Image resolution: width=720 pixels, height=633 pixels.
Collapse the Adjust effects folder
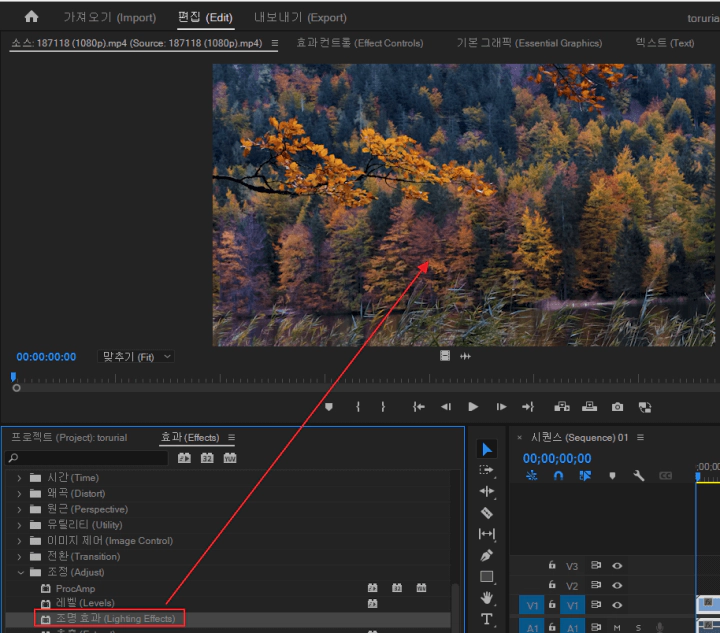pyautogui.click(x=20, y=572)
